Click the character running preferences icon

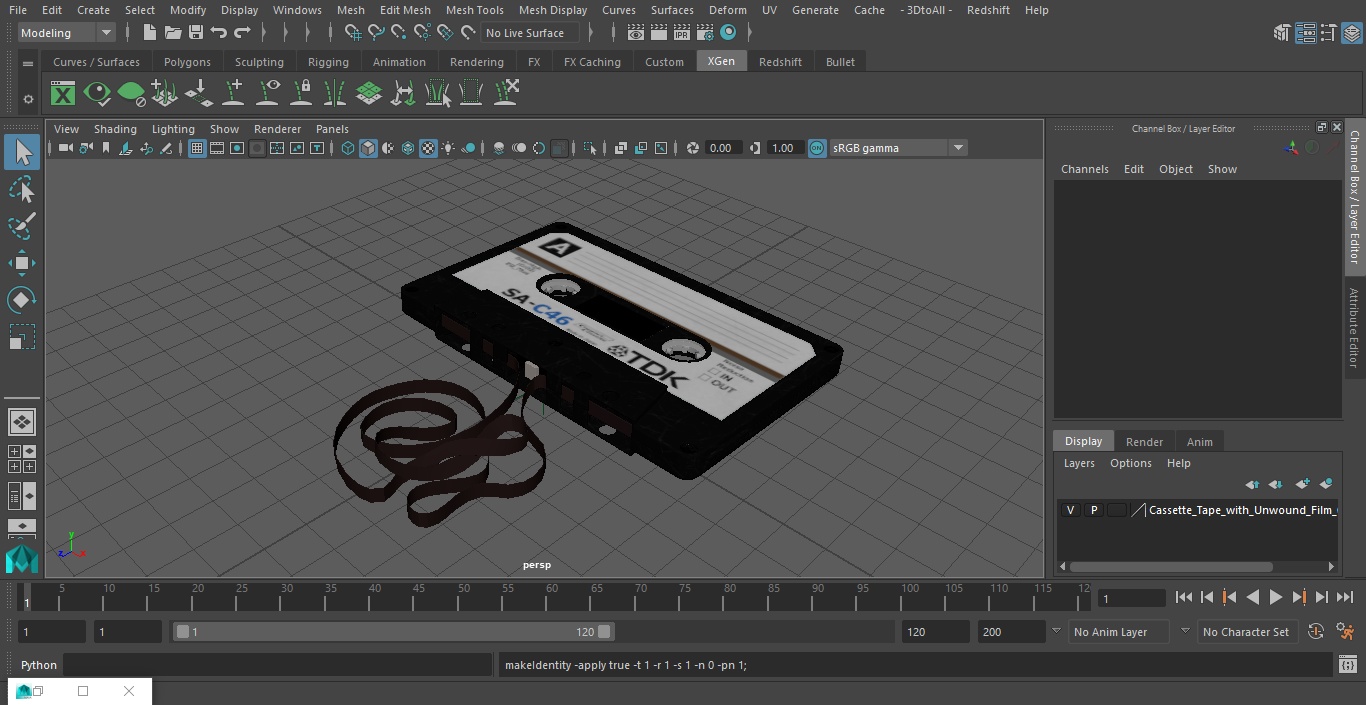[x=1346, y=632]
